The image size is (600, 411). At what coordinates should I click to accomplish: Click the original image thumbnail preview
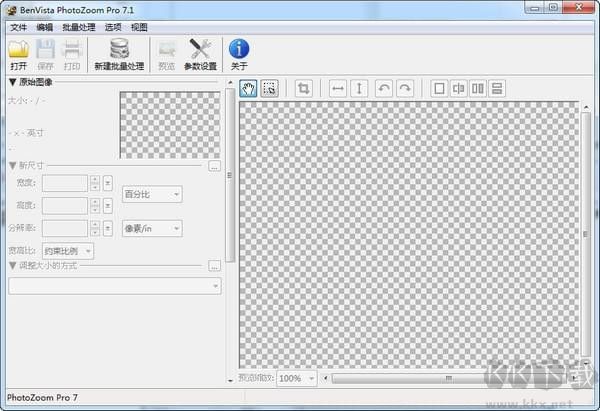click(170, 125)
